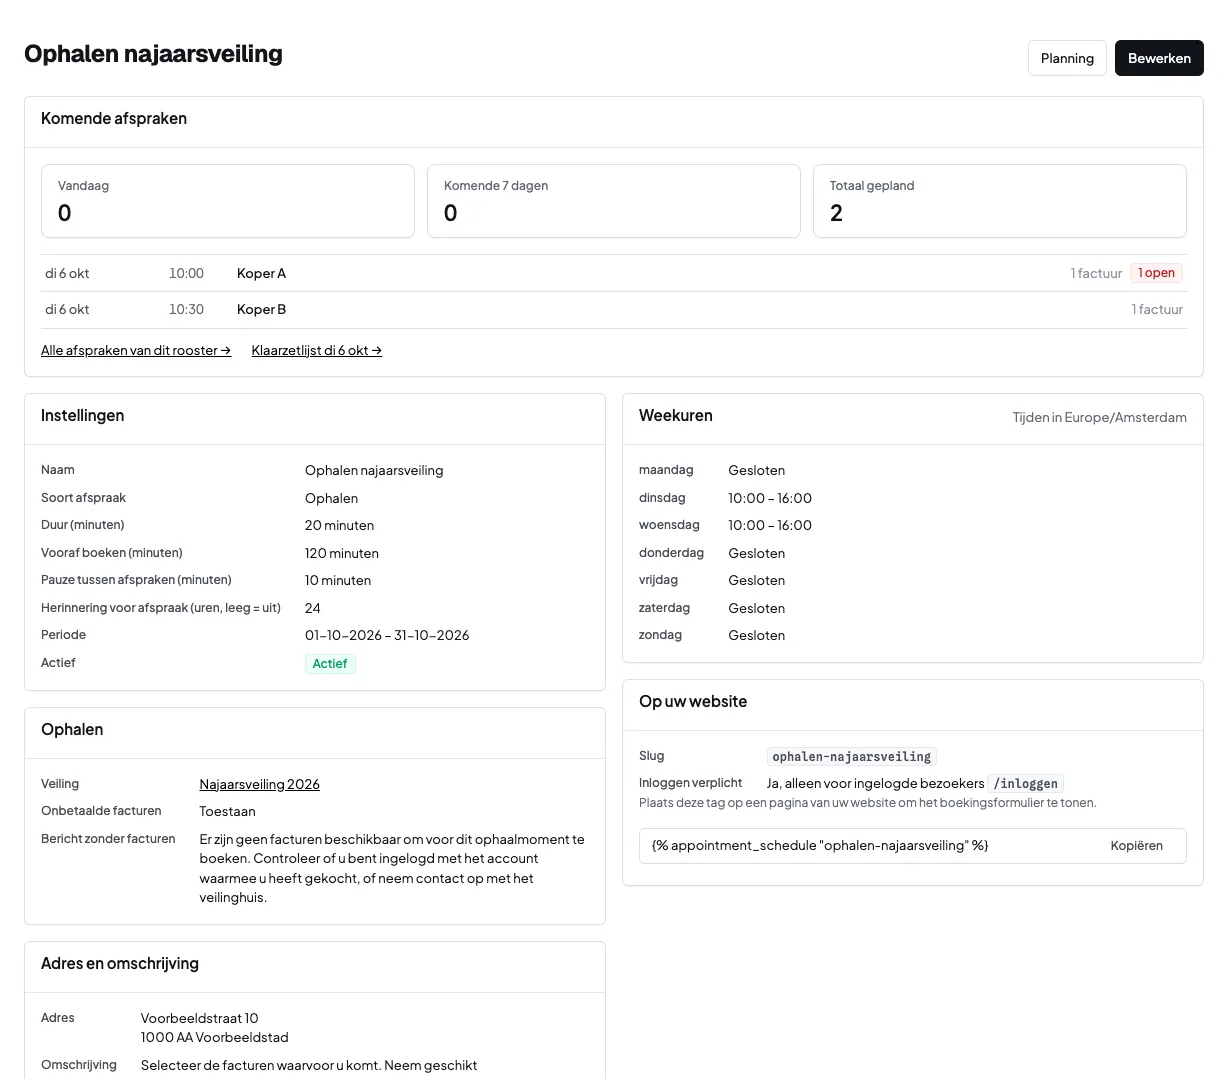Click the 10:30 time of Koper B
1228x1079 pixels.
[x=186, y=310]
